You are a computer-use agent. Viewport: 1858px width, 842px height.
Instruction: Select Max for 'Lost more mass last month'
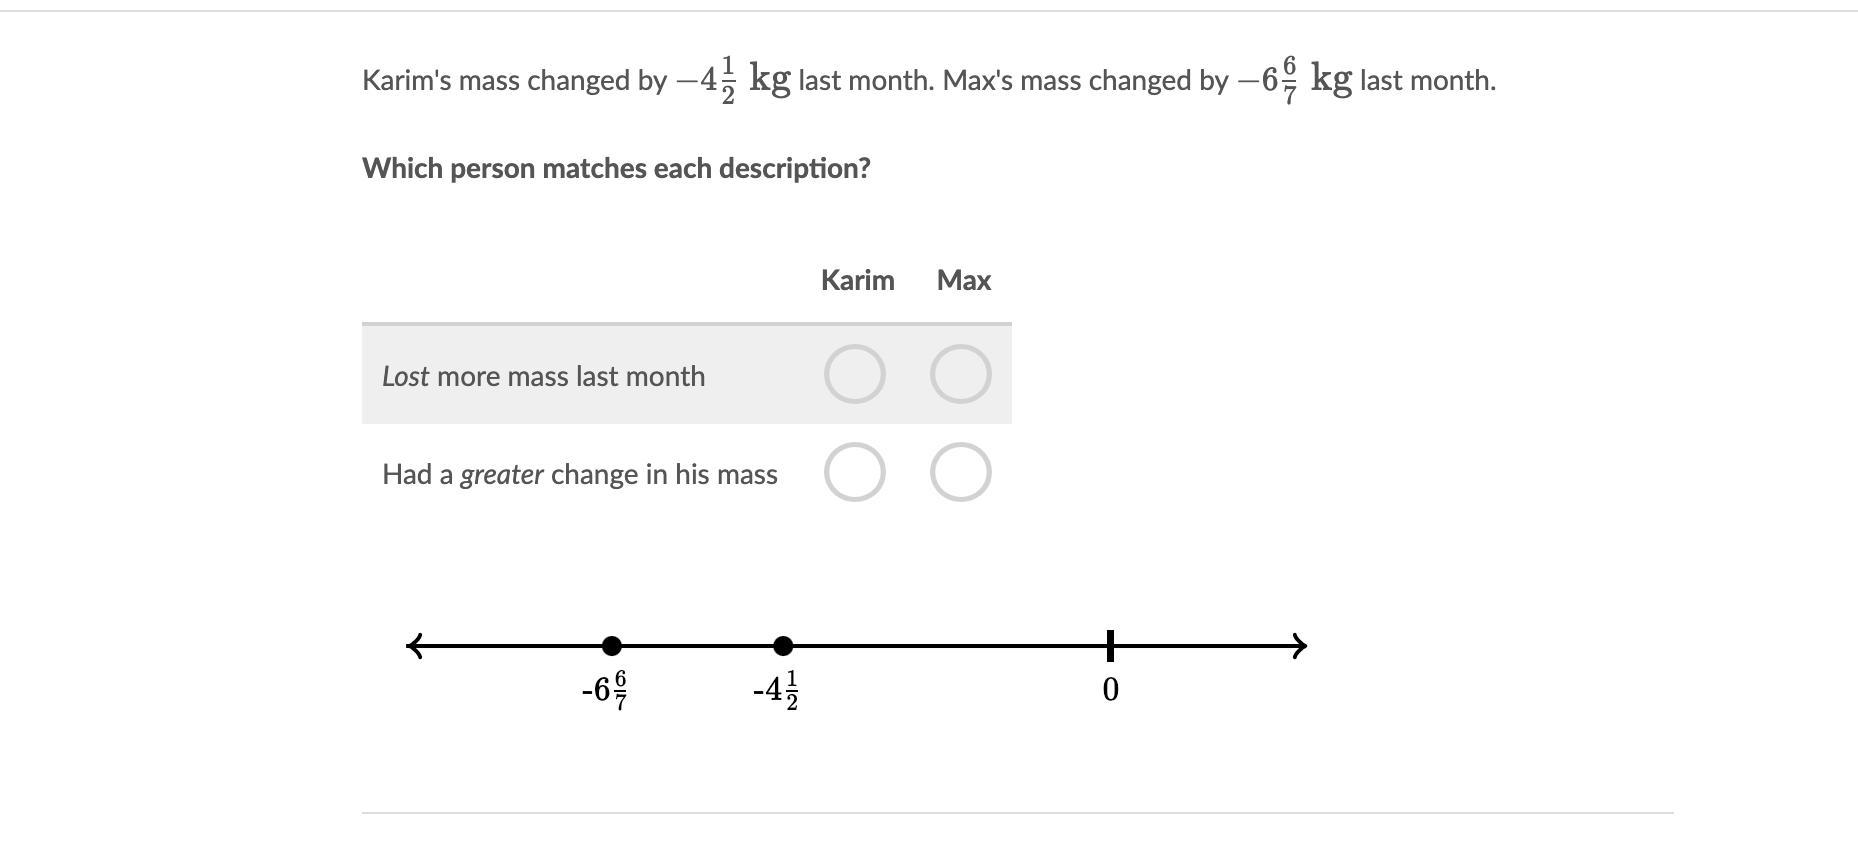pos(960,375)
